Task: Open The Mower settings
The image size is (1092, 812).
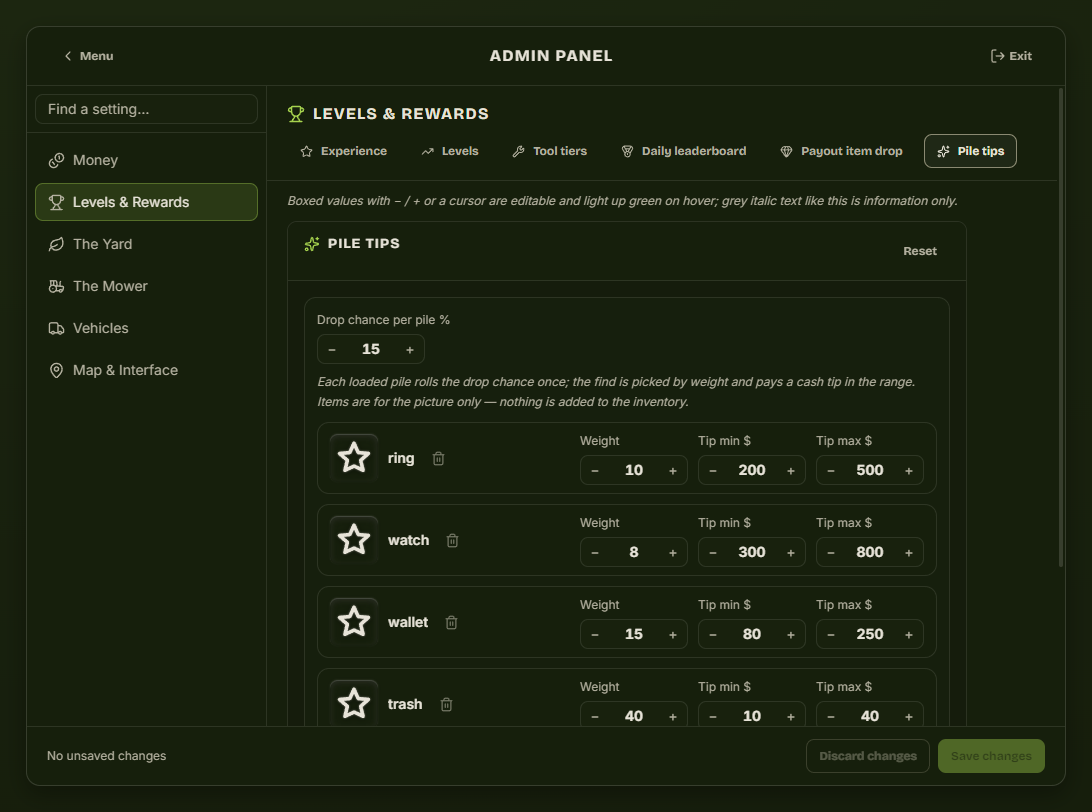Action: click(x=146, y=286)
